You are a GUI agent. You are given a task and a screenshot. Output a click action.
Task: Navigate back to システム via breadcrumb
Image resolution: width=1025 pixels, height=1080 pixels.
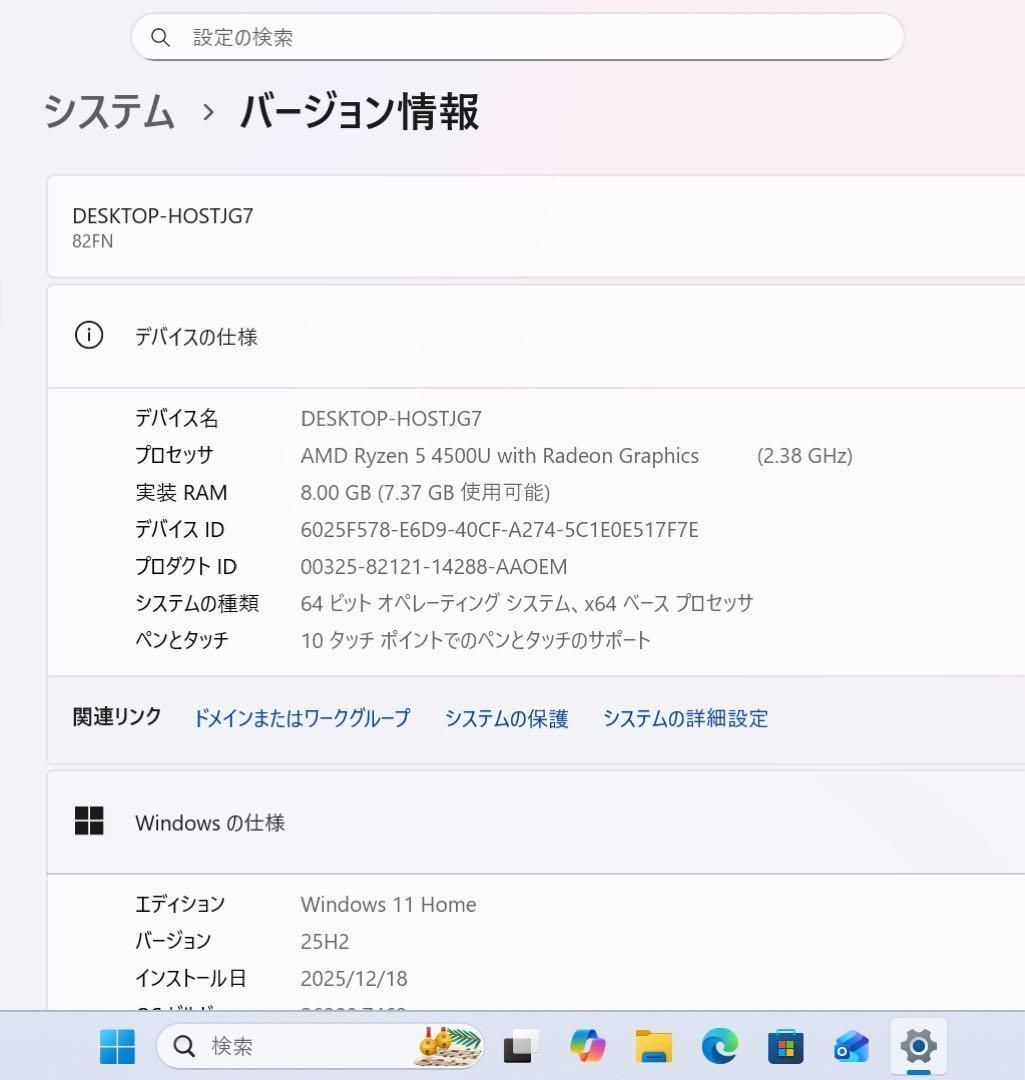click(x=108, y=113)
